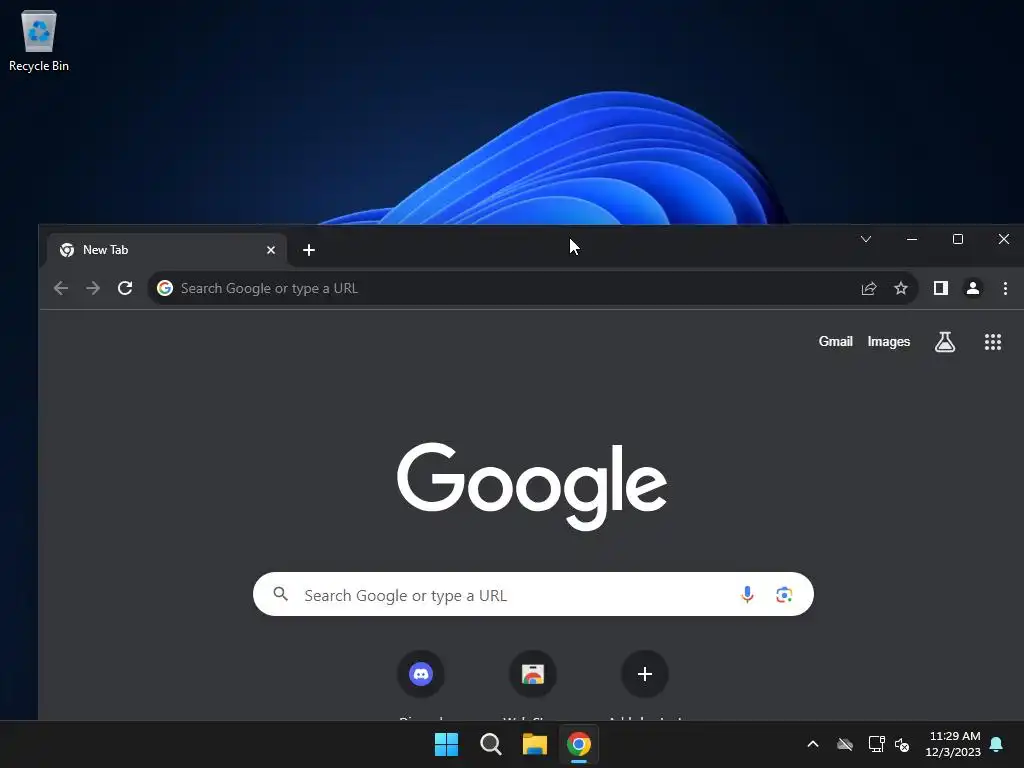Open the Images link

pyautogui.click(x=888, y=342)
